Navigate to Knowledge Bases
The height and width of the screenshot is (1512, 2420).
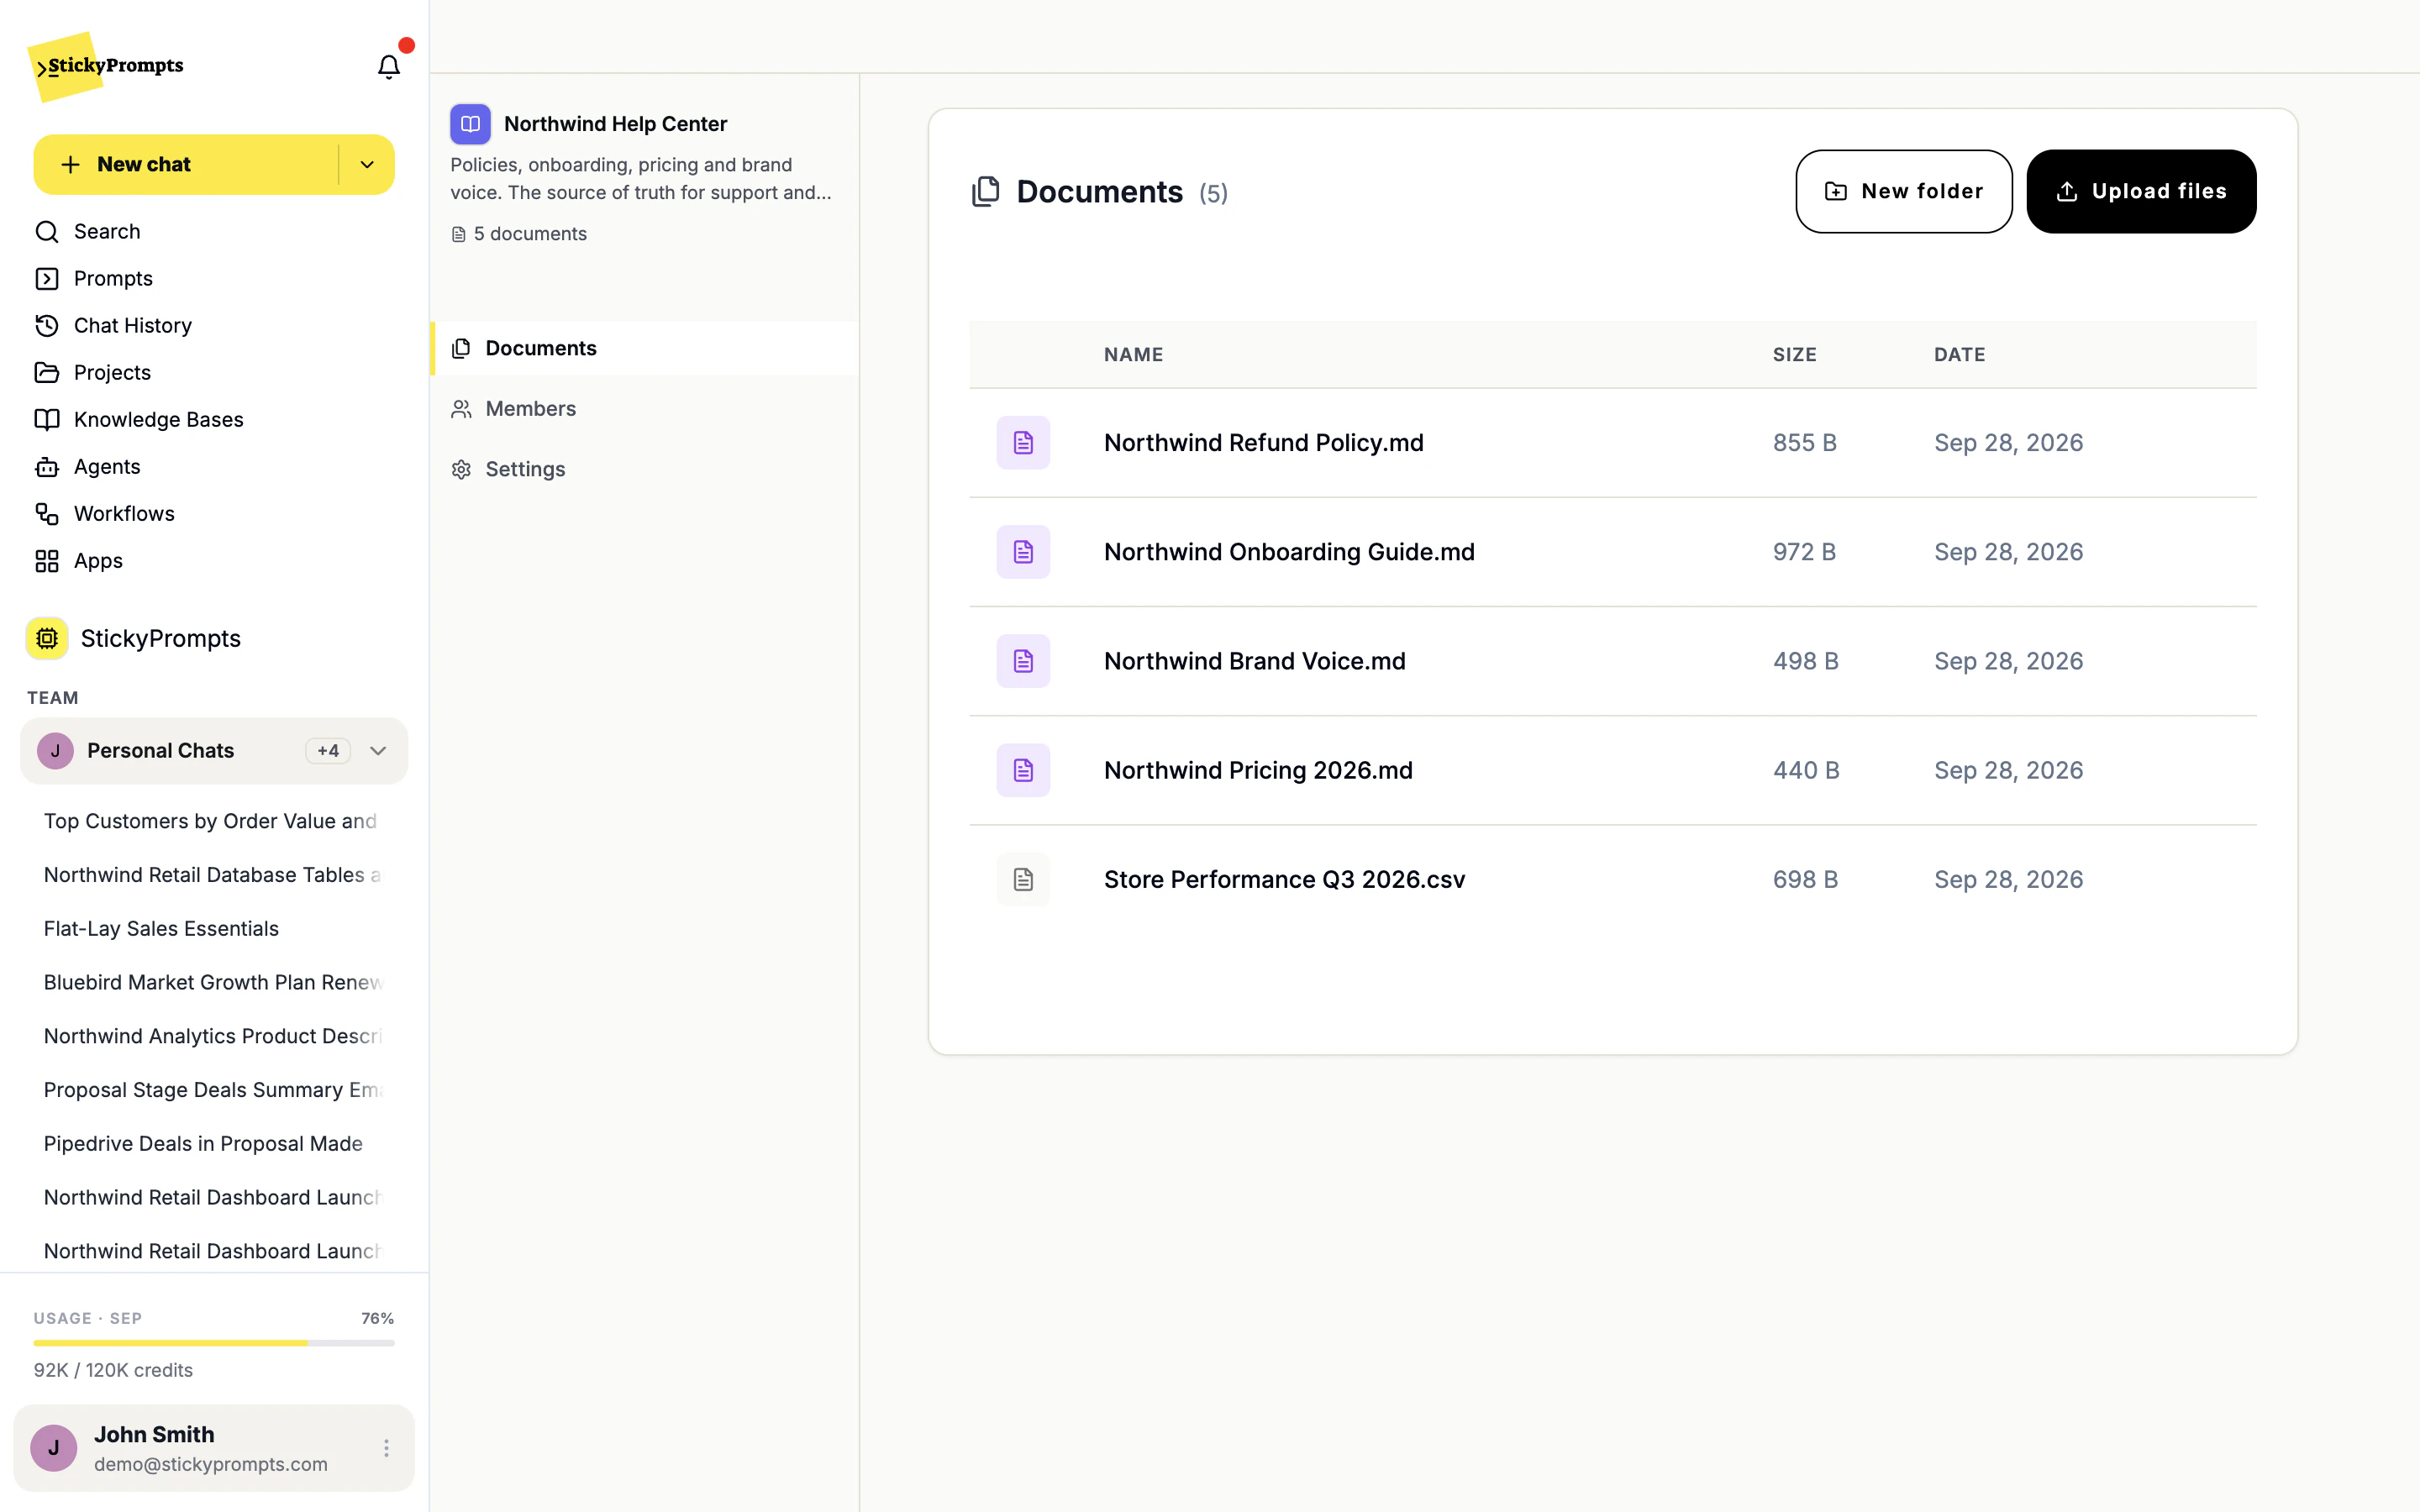tap(214, 419)
